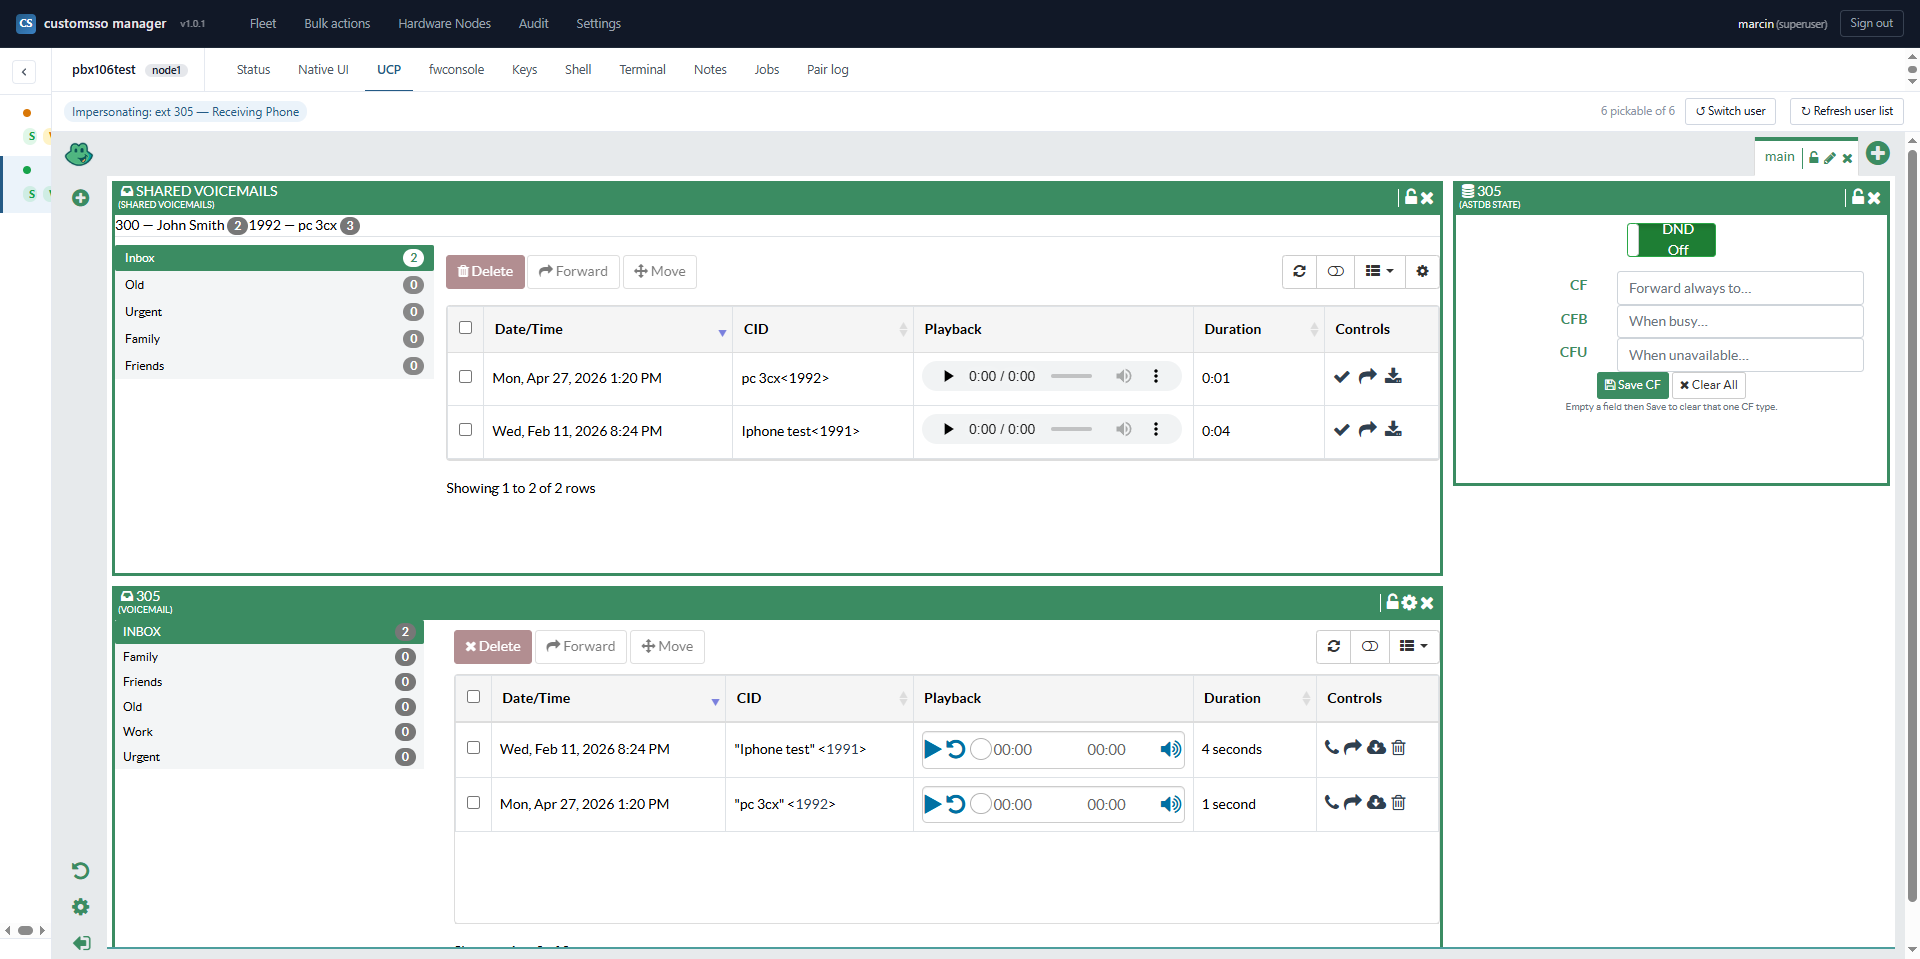Toggle shared voicemails card view
This screenshot has height=959, width=1920.
coord(1336,271)
